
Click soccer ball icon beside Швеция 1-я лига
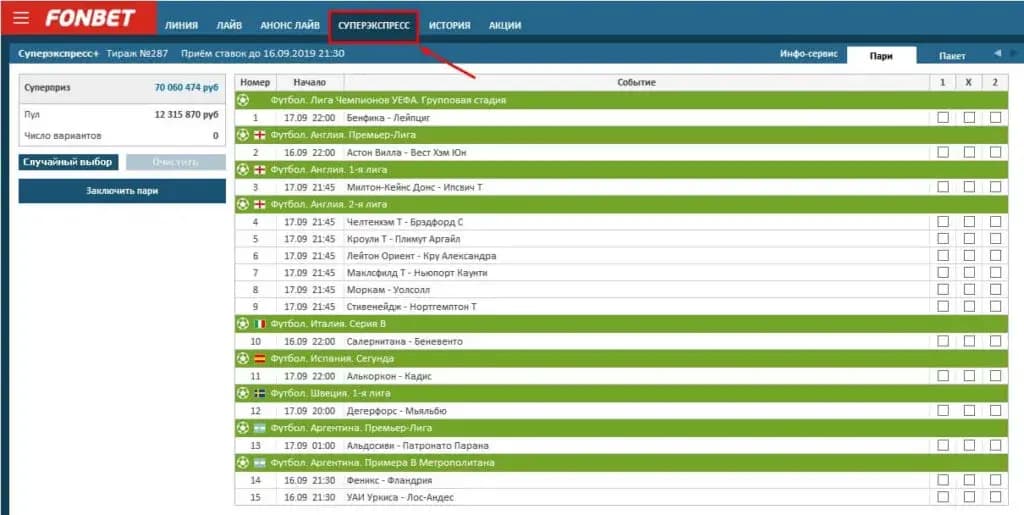(x=243, y=393)
